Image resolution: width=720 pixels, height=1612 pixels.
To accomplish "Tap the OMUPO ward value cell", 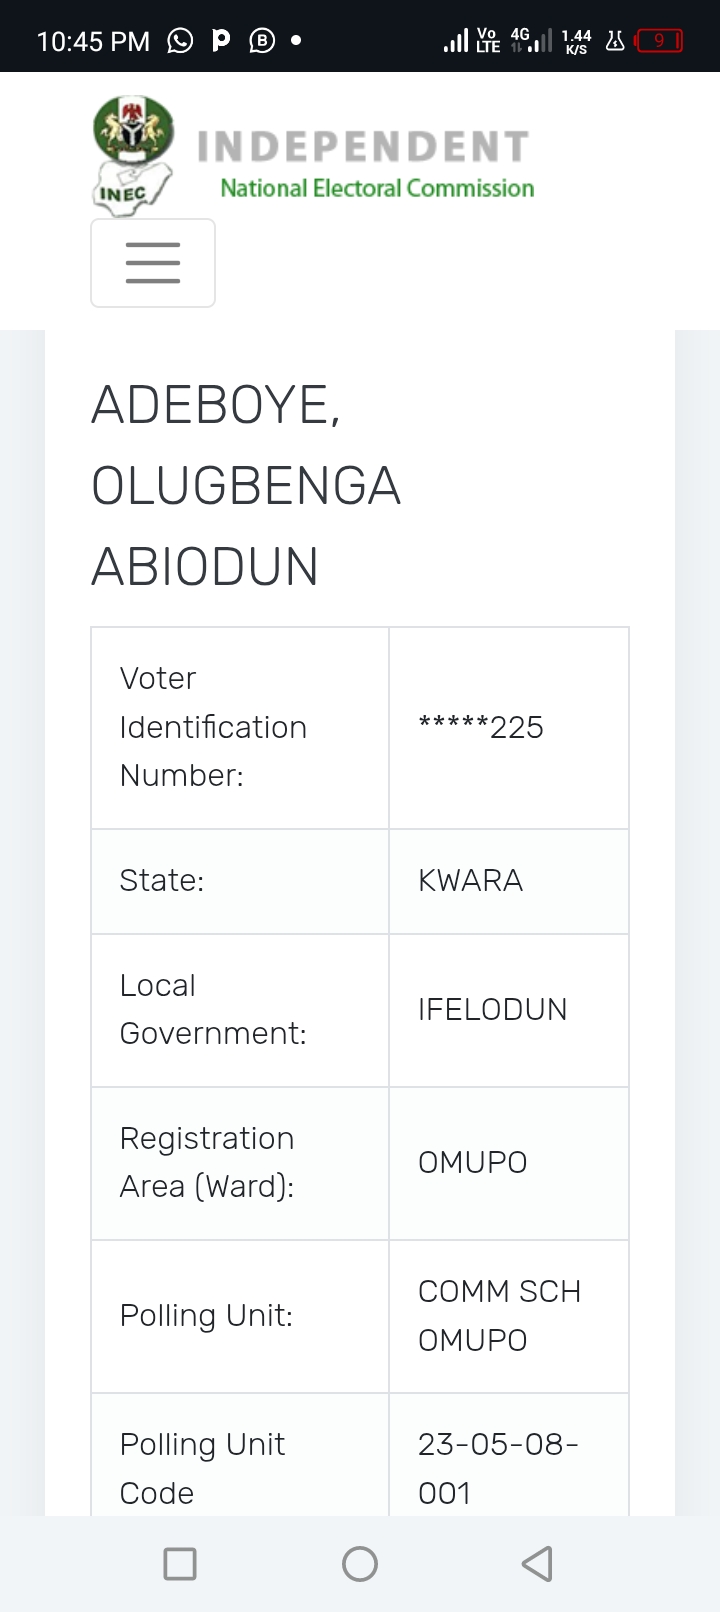I will [472, 1163].
